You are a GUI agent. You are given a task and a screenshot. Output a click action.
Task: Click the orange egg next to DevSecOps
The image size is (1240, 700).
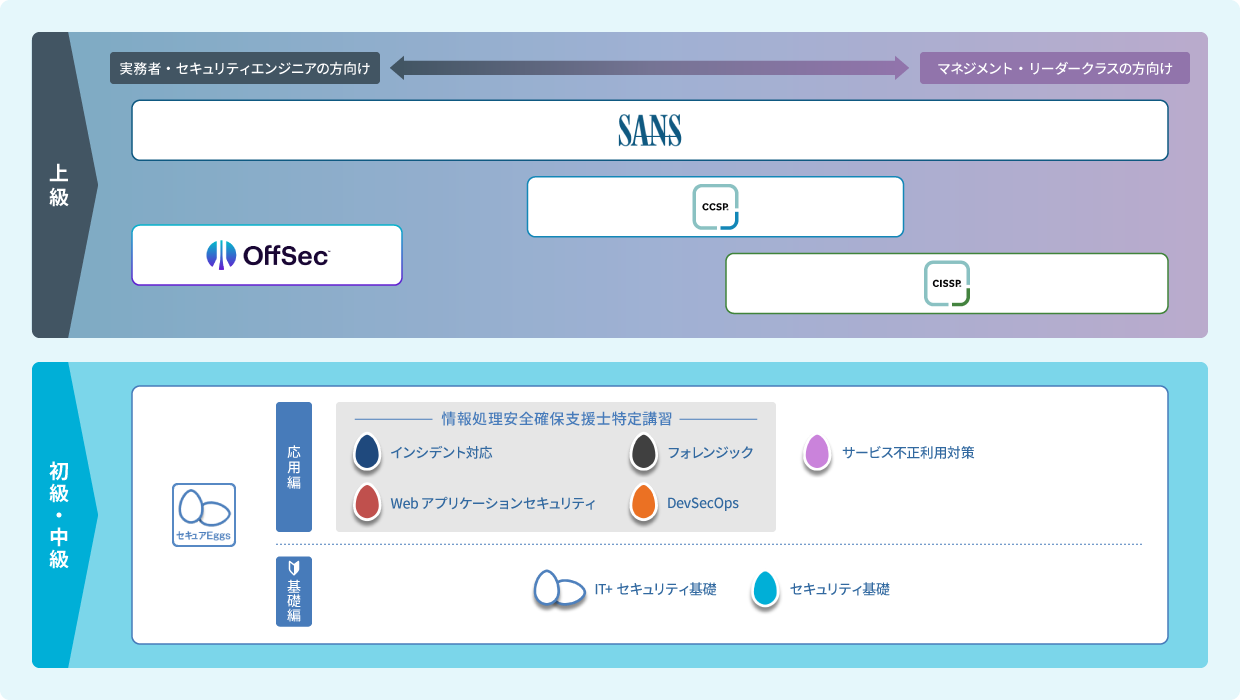pyautogui.click(x=643, y=502)
